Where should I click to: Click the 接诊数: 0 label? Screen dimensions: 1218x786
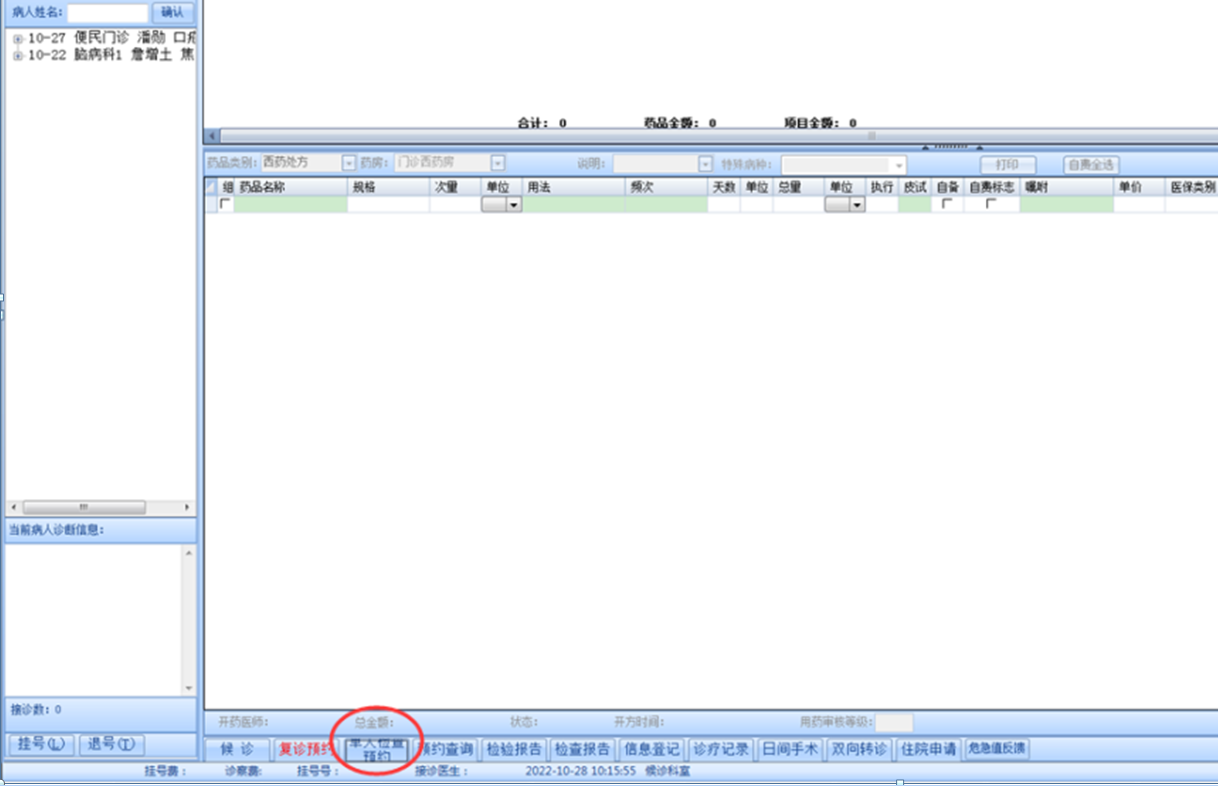pyautogui.click(x=36, y=710)
